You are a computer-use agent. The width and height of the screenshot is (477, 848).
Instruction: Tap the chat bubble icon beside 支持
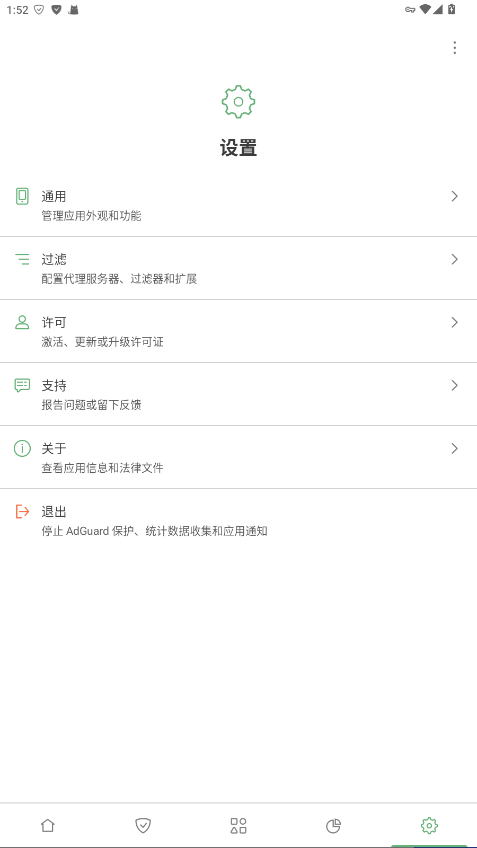(22, 386)
